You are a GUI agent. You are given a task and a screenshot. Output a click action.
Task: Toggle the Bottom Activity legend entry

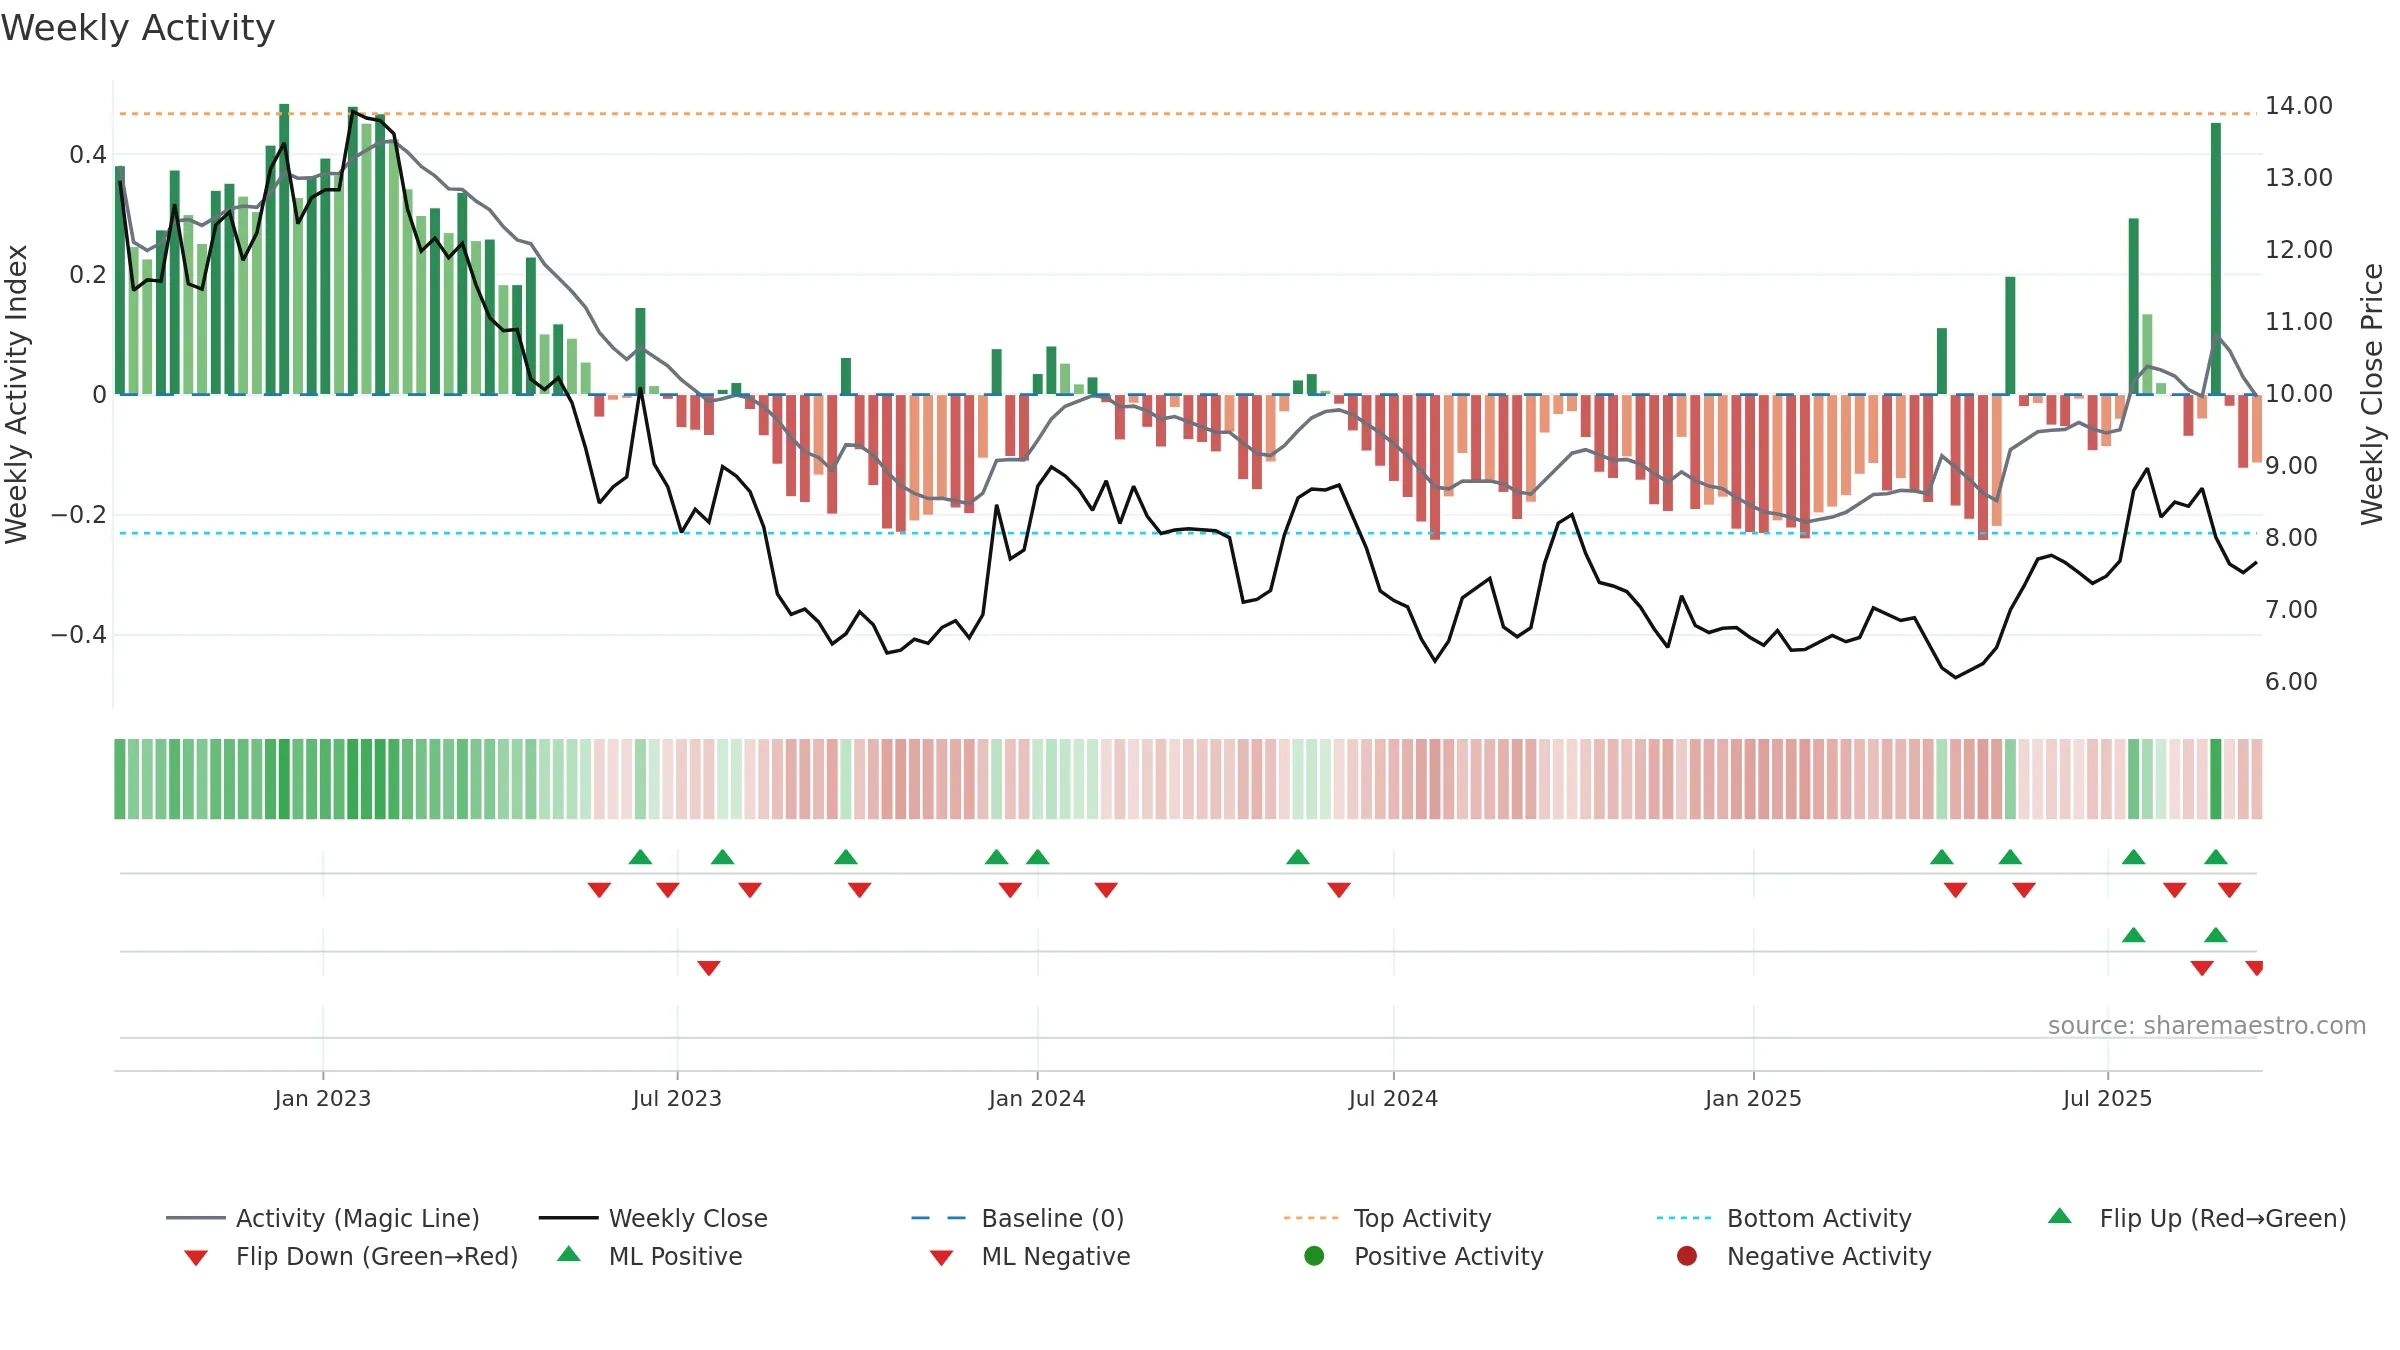pyautogui.click(x=1784, y=1218)
